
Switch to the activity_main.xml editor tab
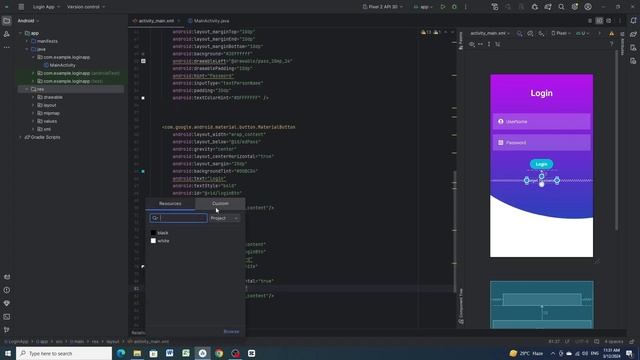(156, 21)
